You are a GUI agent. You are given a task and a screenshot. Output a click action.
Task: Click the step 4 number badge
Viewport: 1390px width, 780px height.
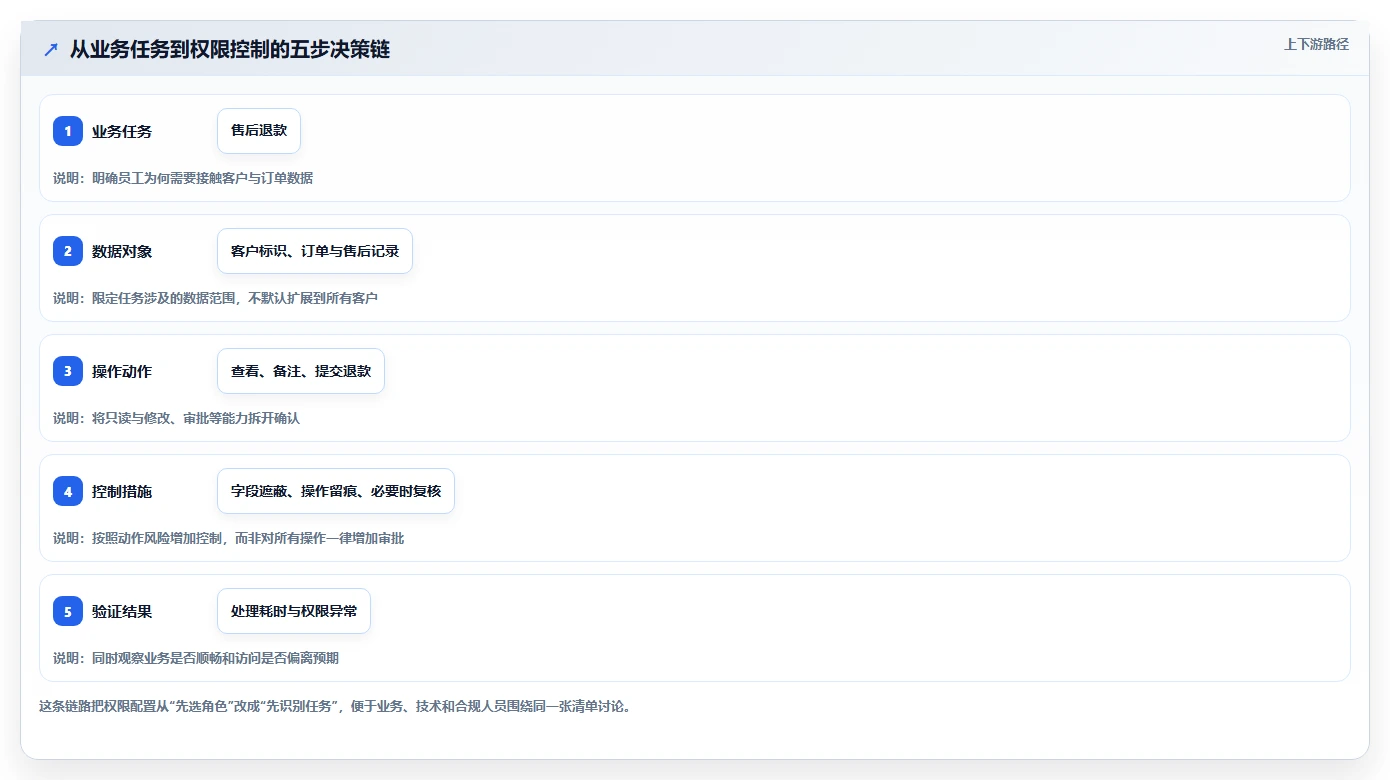(68, 491)
